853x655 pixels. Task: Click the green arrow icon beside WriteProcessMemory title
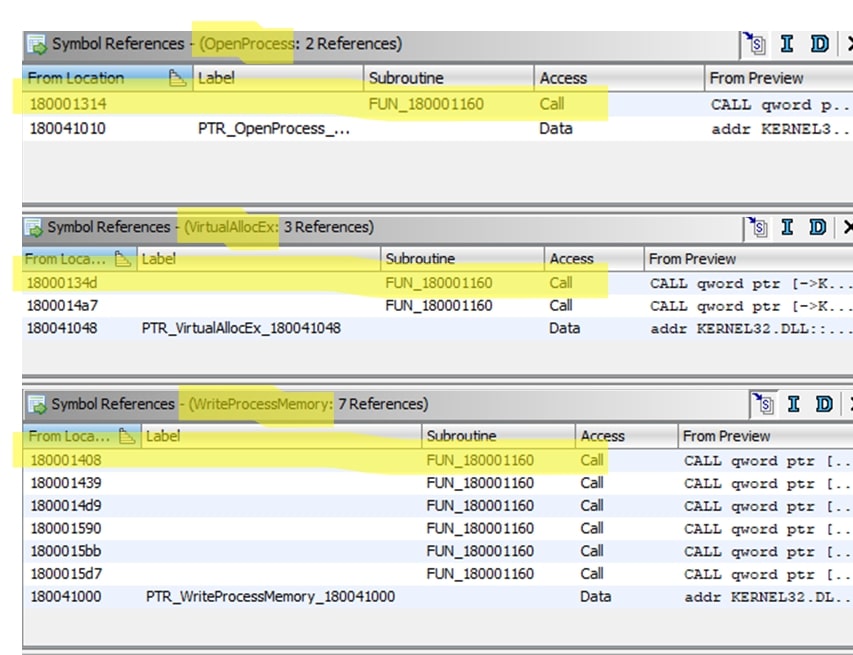click(x=37, y=404)
